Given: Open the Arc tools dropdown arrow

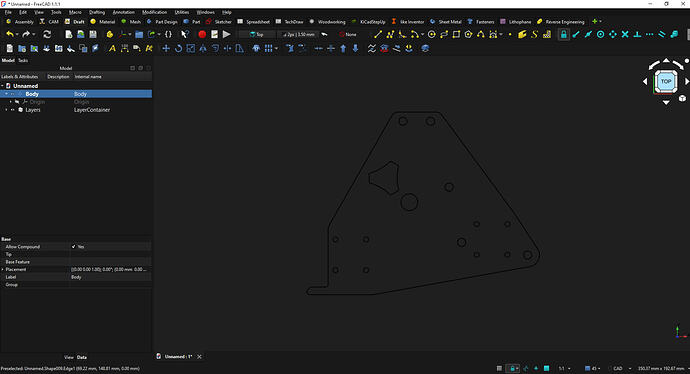Looking at the screenshot, I should tap(422, 34).
